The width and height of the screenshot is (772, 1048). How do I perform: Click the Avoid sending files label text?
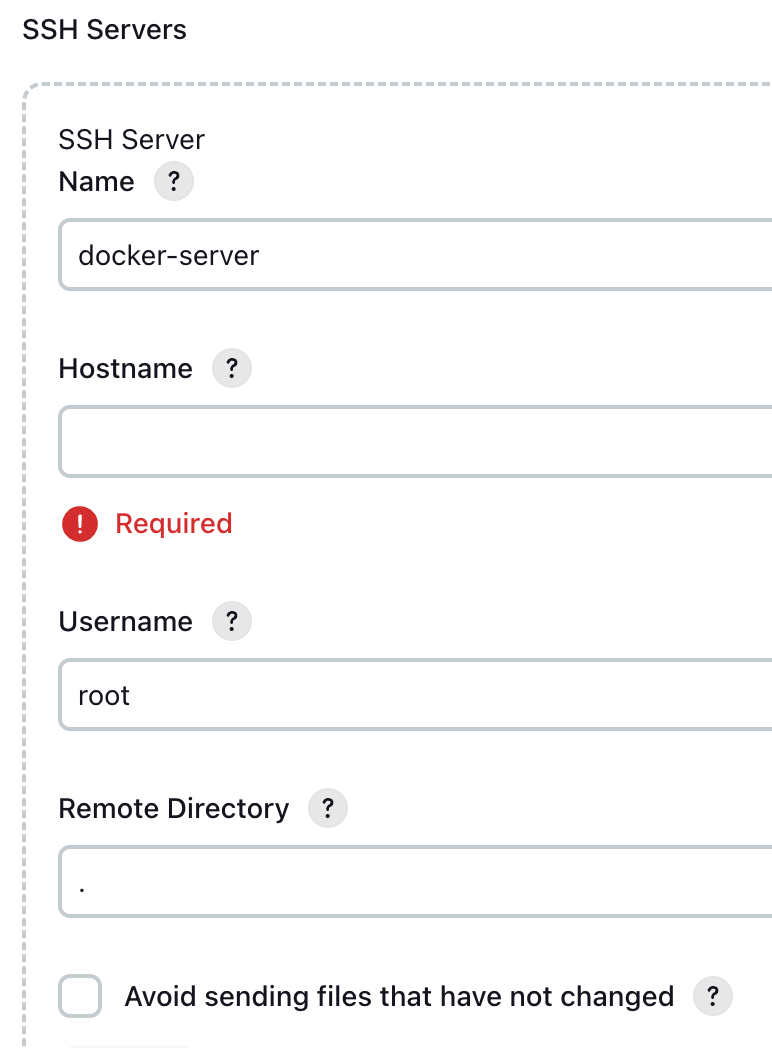click(399, 996)
